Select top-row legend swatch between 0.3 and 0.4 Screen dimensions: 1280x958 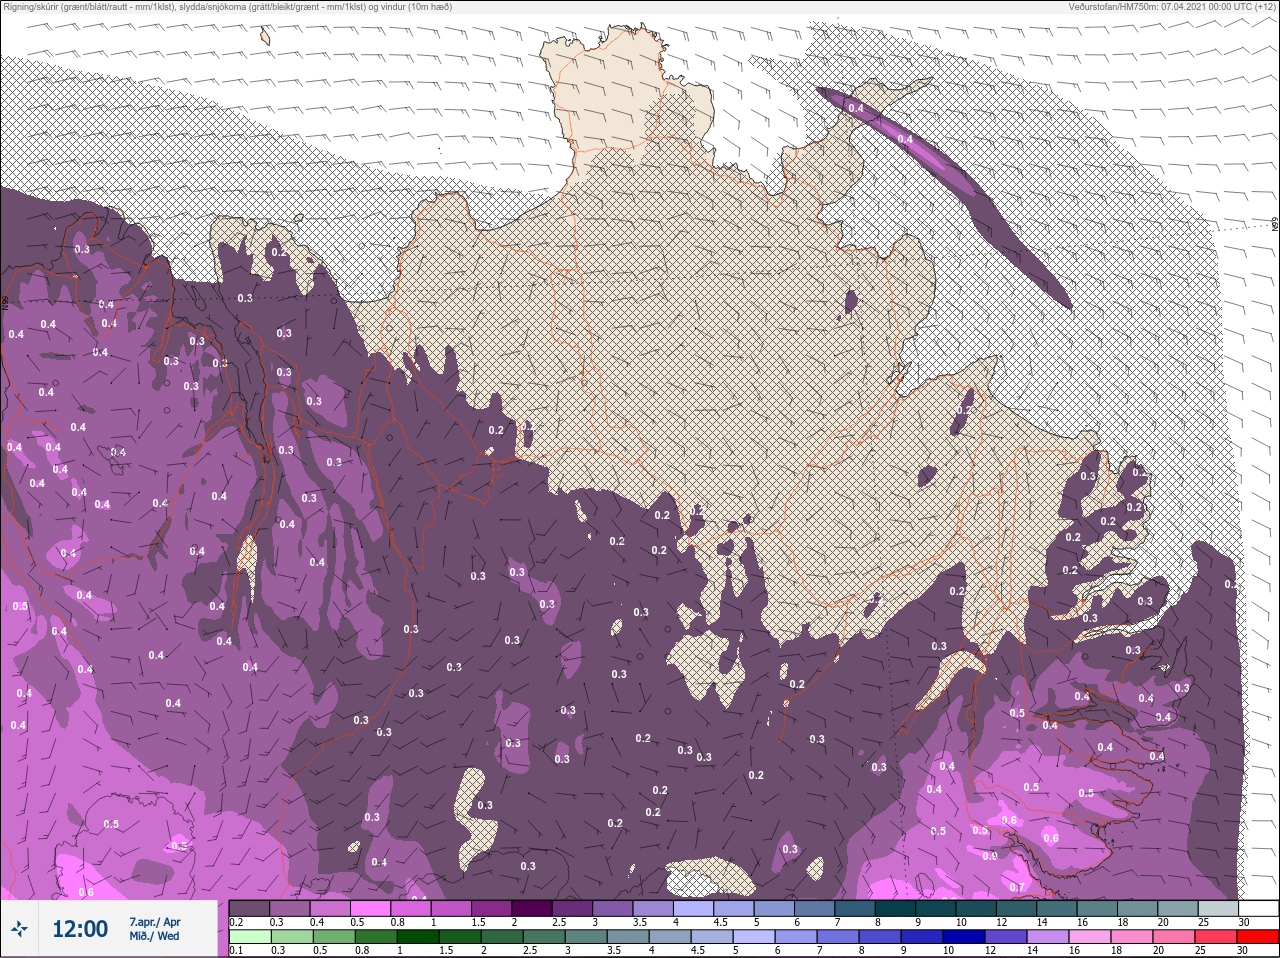[290, 908]
